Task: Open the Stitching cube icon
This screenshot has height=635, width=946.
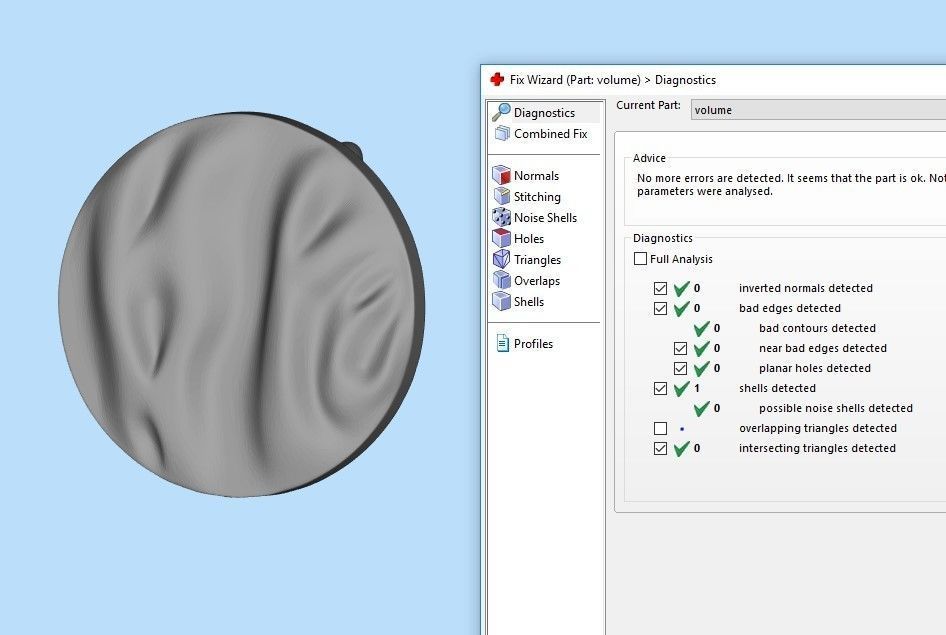Action: pos(501,197)
